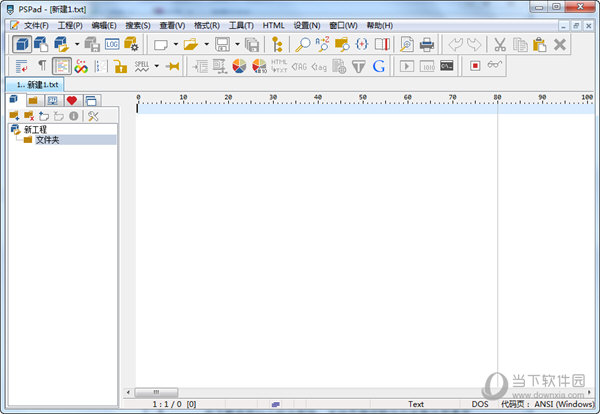Toggle the pilcrow special characters icon
Viewport: 600px width, 414px height.
point(42,66)
